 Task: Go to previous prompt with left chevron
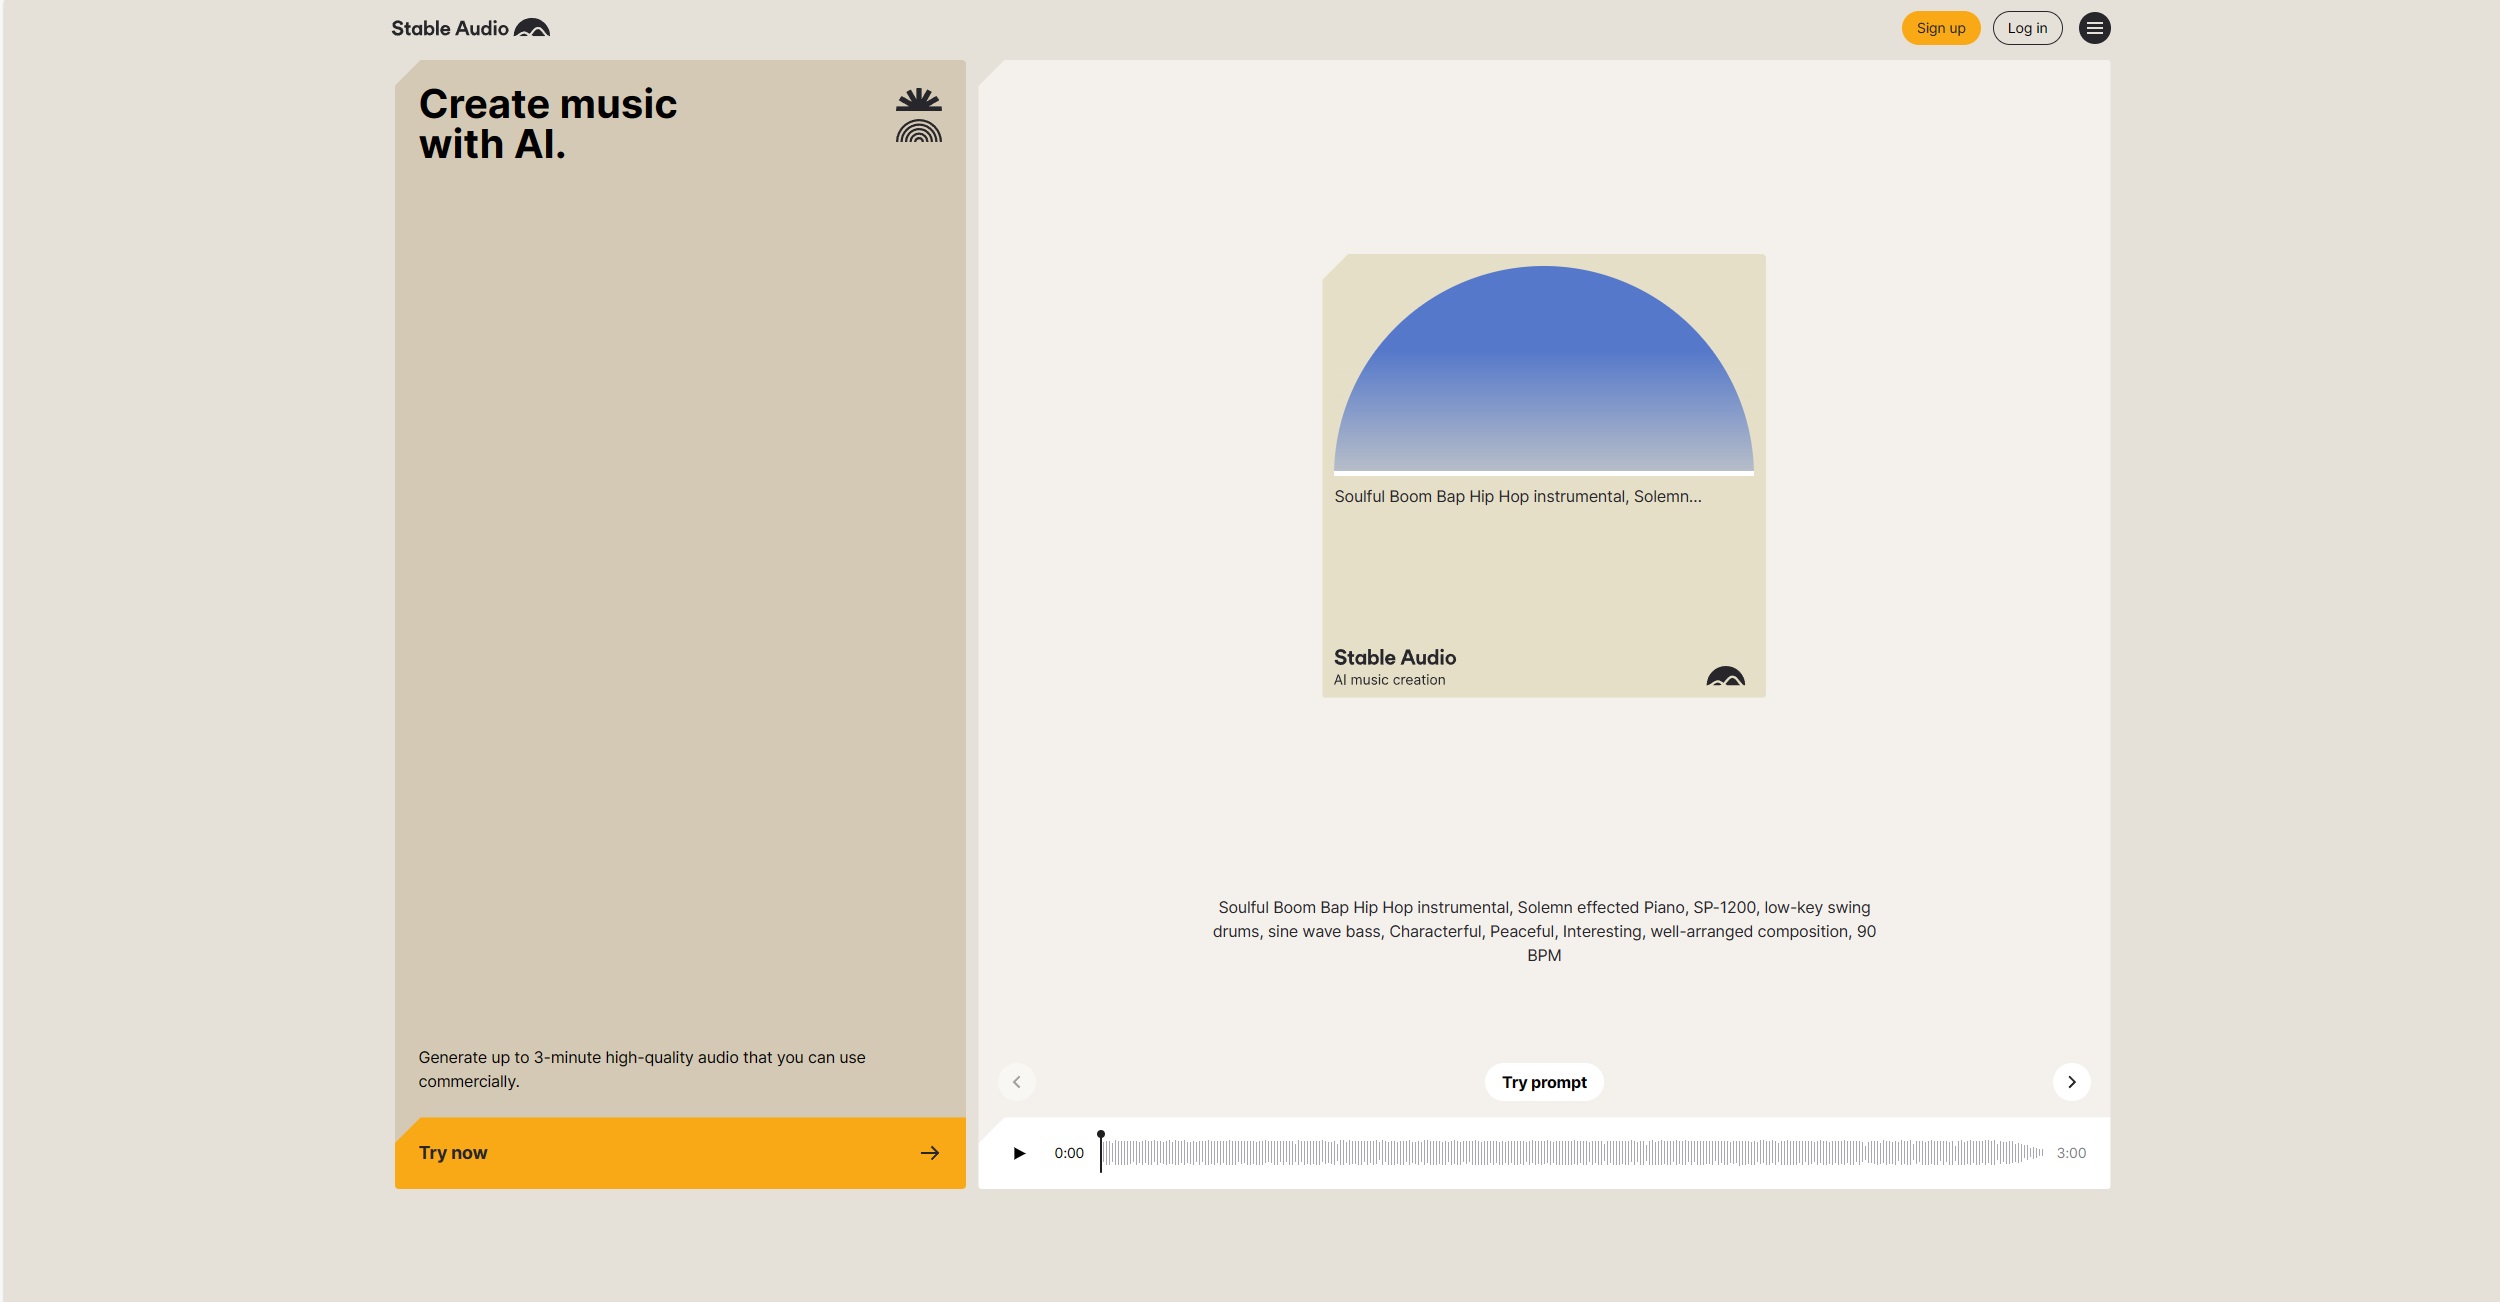tap(1016, 1082)
